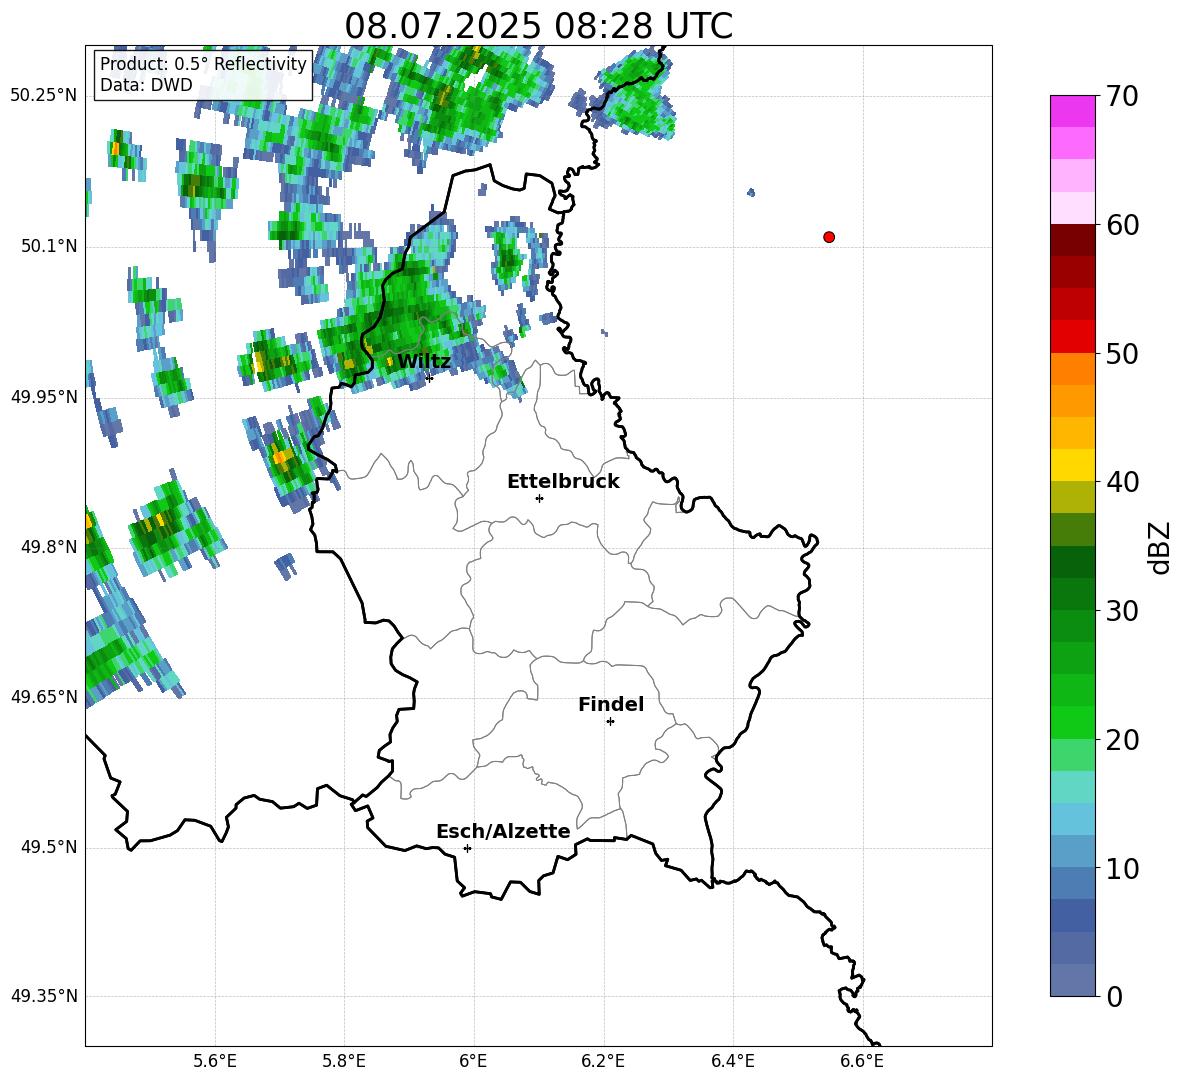The image size is (1184, 1081).
Task: Click the Esch/Alzette station cross marker
Action: [x=467, y=848]
